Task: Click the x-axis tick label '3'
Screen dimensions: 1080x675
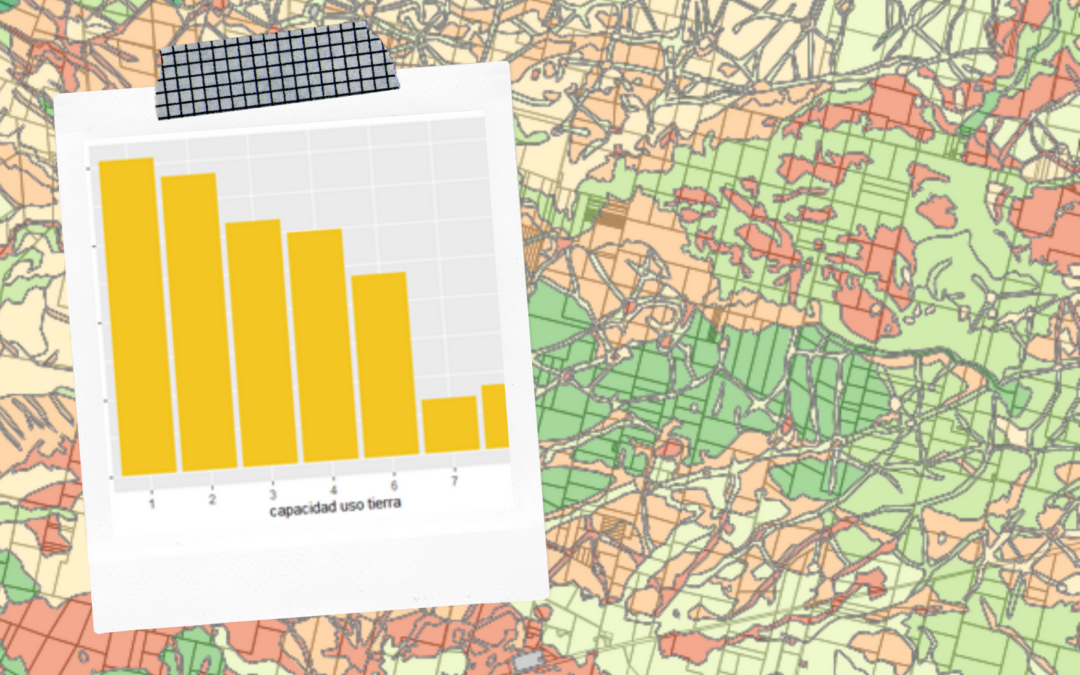Action: point(273,495)
